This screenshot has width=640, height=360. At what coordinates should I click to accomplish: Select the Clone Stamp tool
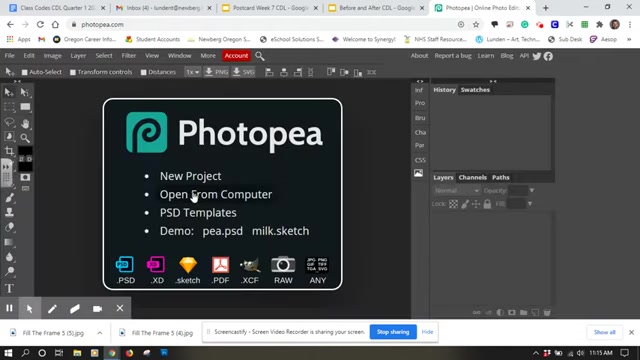click(9, 212)
